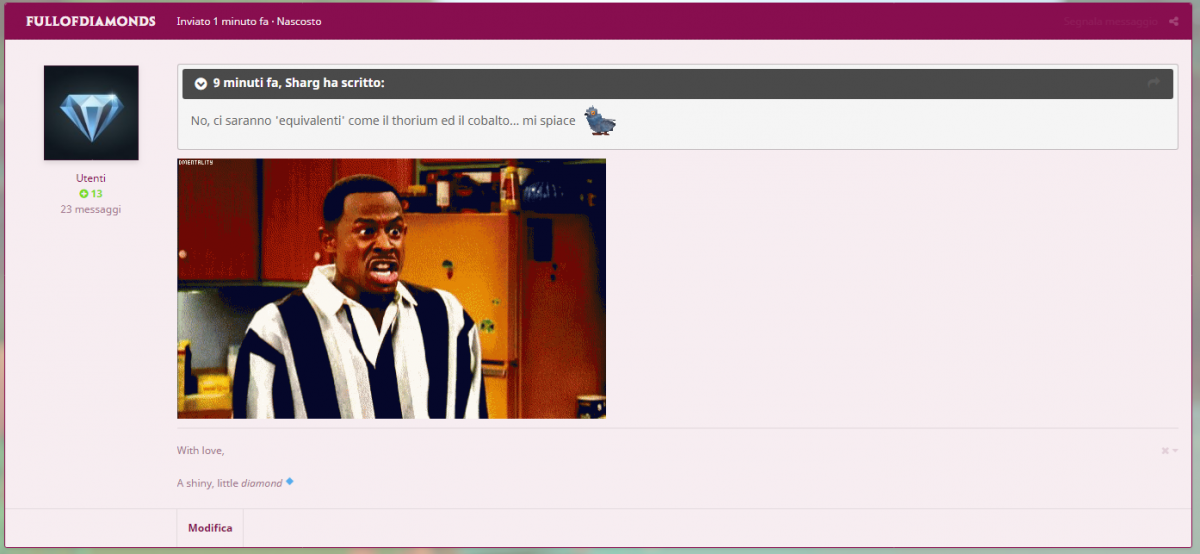Click the 'Inviato 1 minuto fa' timestamp
The height and width of the screenshot is (554, 1200).
[223, 21]
